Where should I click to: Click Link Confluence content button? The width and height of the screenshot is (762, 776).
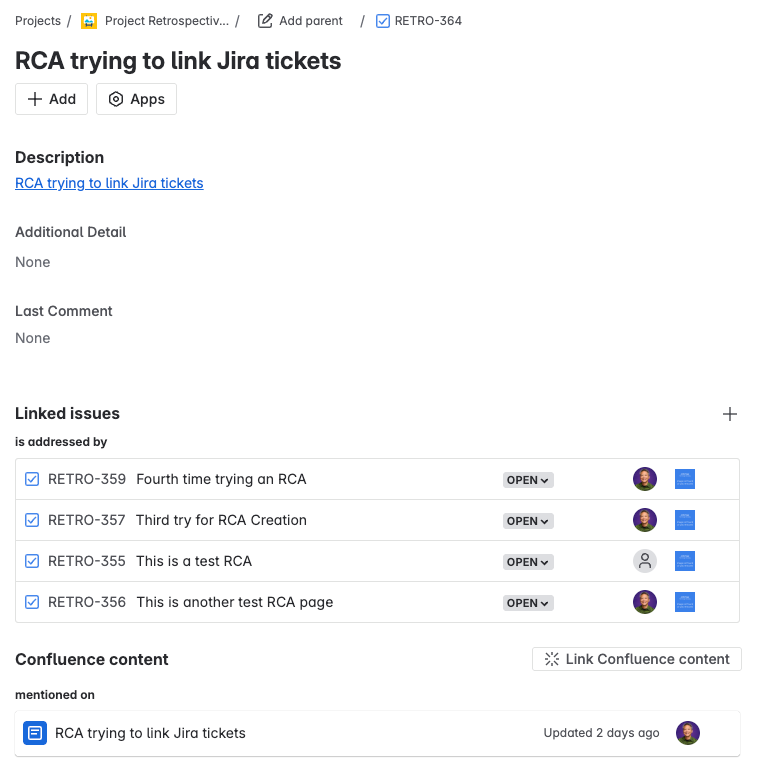point(637,659)
